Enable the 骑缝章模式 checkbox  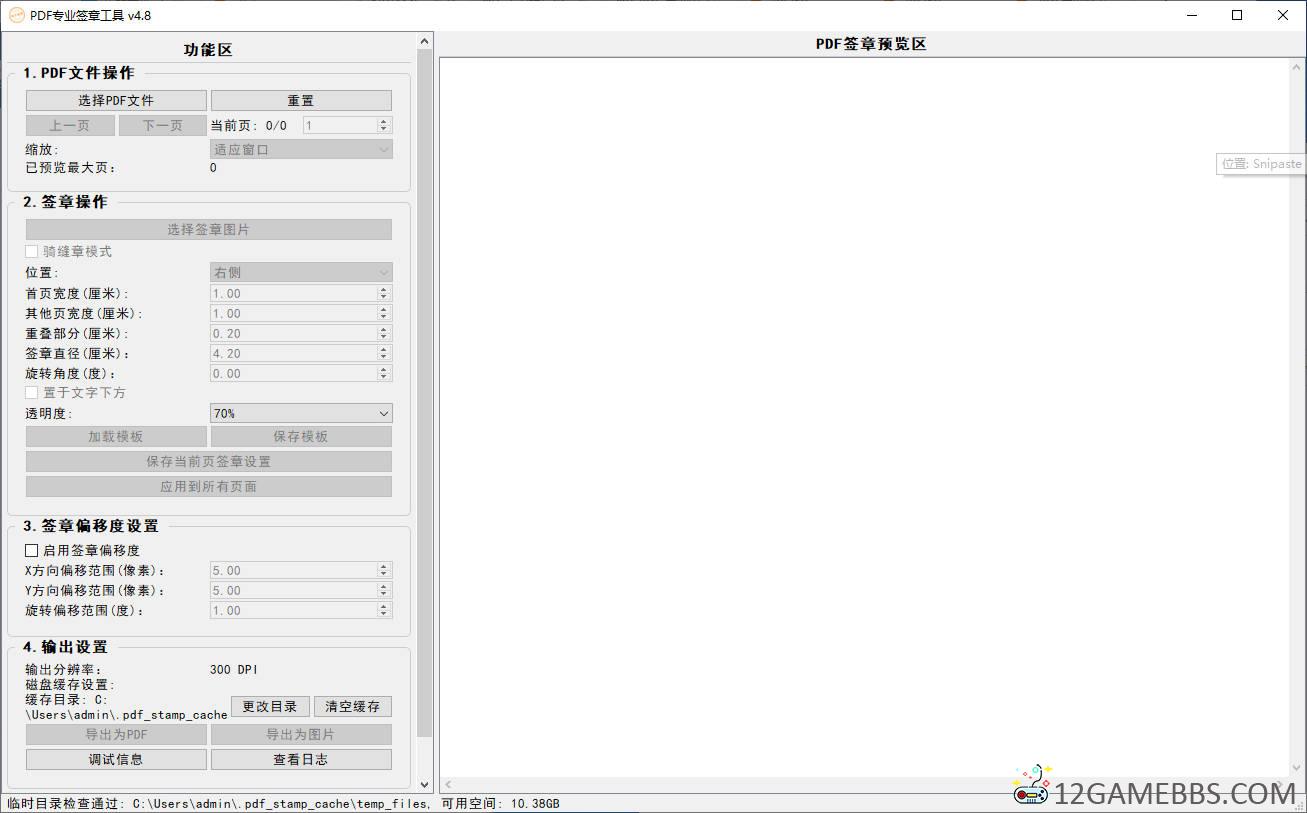coord(31,251)
